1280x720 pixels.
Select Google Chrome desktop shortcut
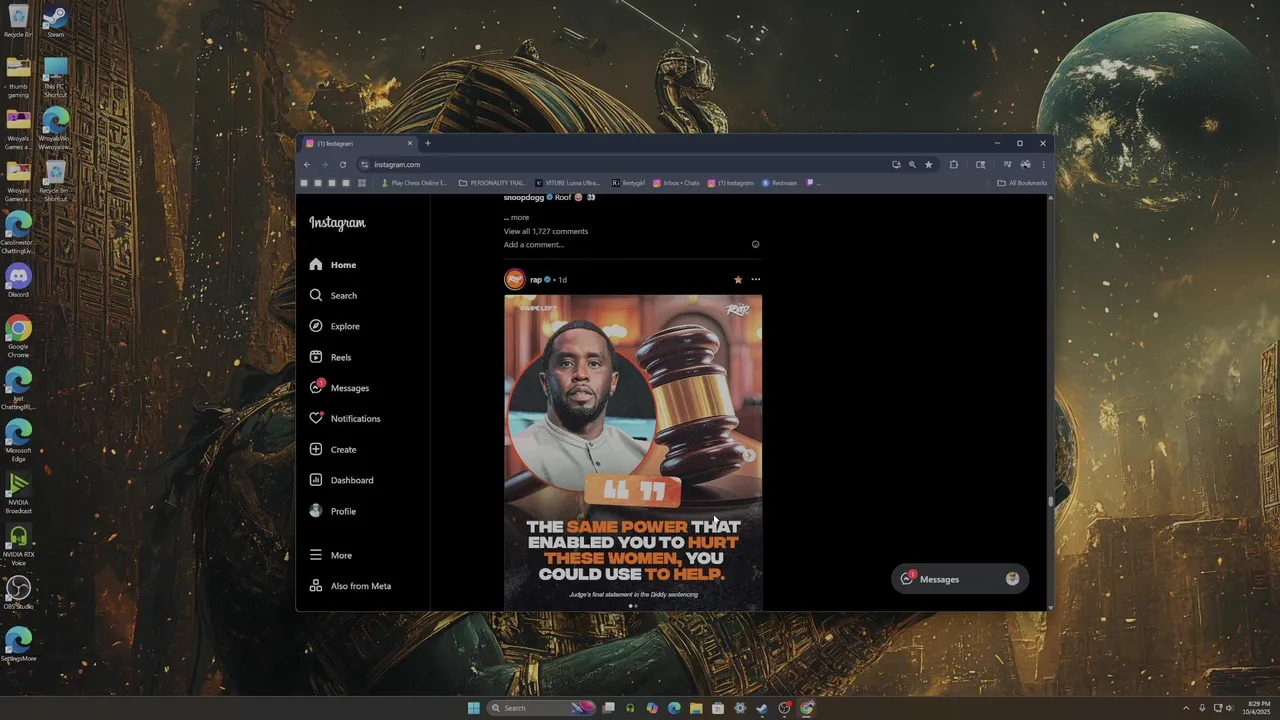[18, 336]
